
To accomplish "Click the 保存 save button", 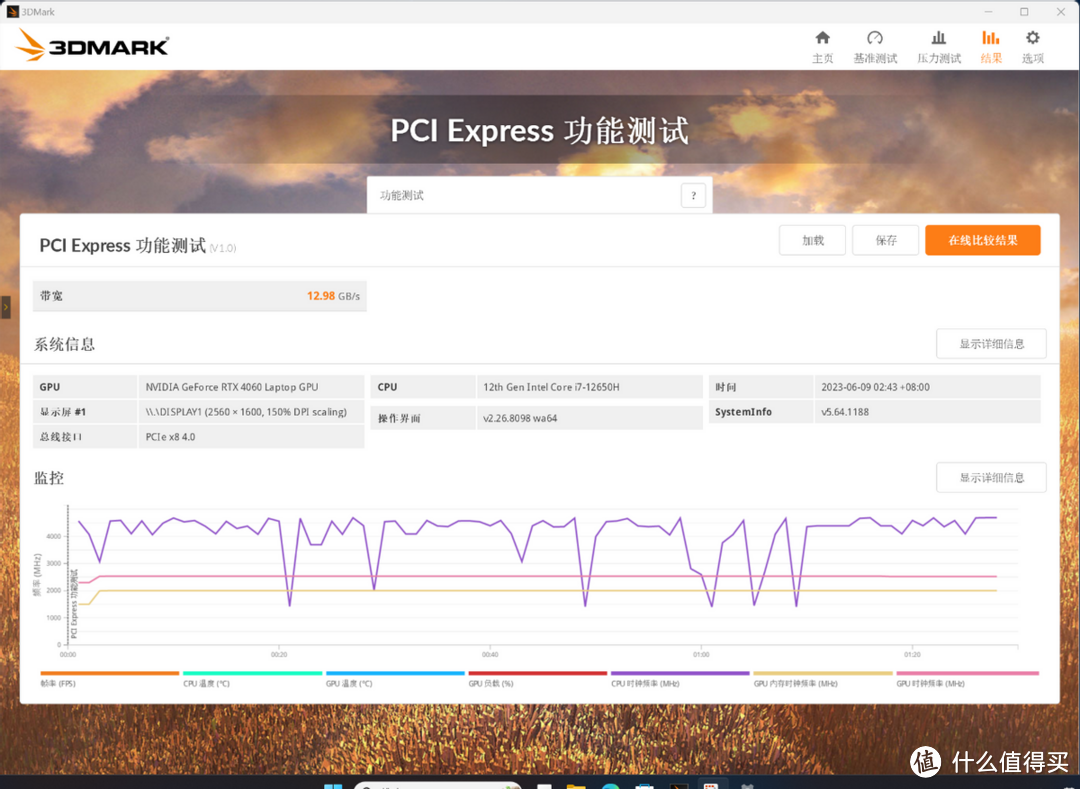I will (885, 240).
